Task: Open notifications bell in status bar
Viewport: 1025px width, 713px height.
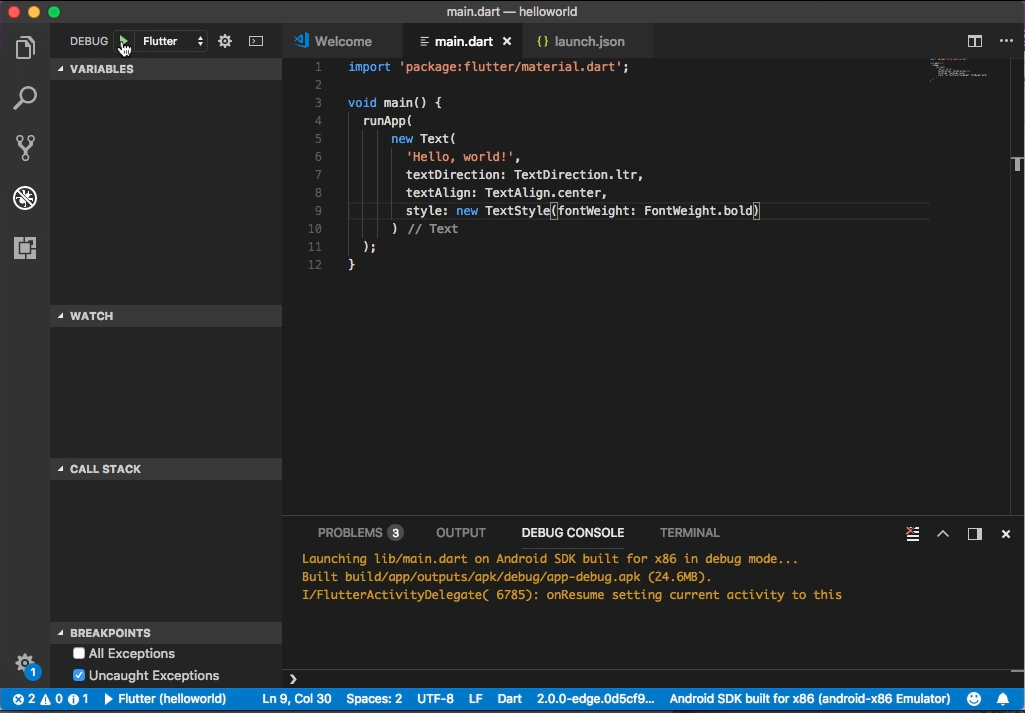Action: pyautogui.click(x=1003, y=699)
